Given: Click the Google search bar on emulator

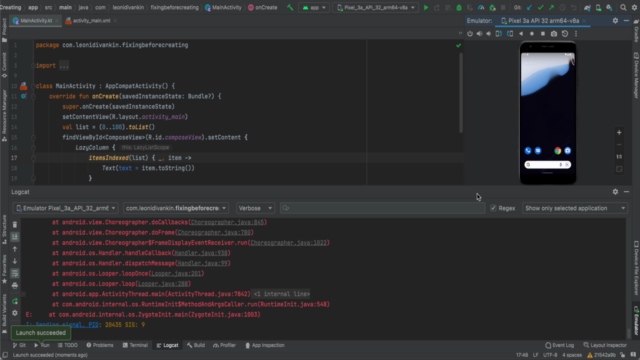Looking at the screenshot, I should click(x=548, y=164).
